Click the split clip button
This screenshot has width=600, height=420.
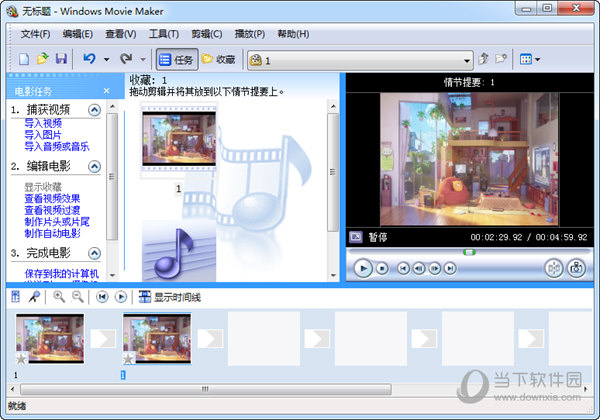pyautogui.click(x=553, y=268)
